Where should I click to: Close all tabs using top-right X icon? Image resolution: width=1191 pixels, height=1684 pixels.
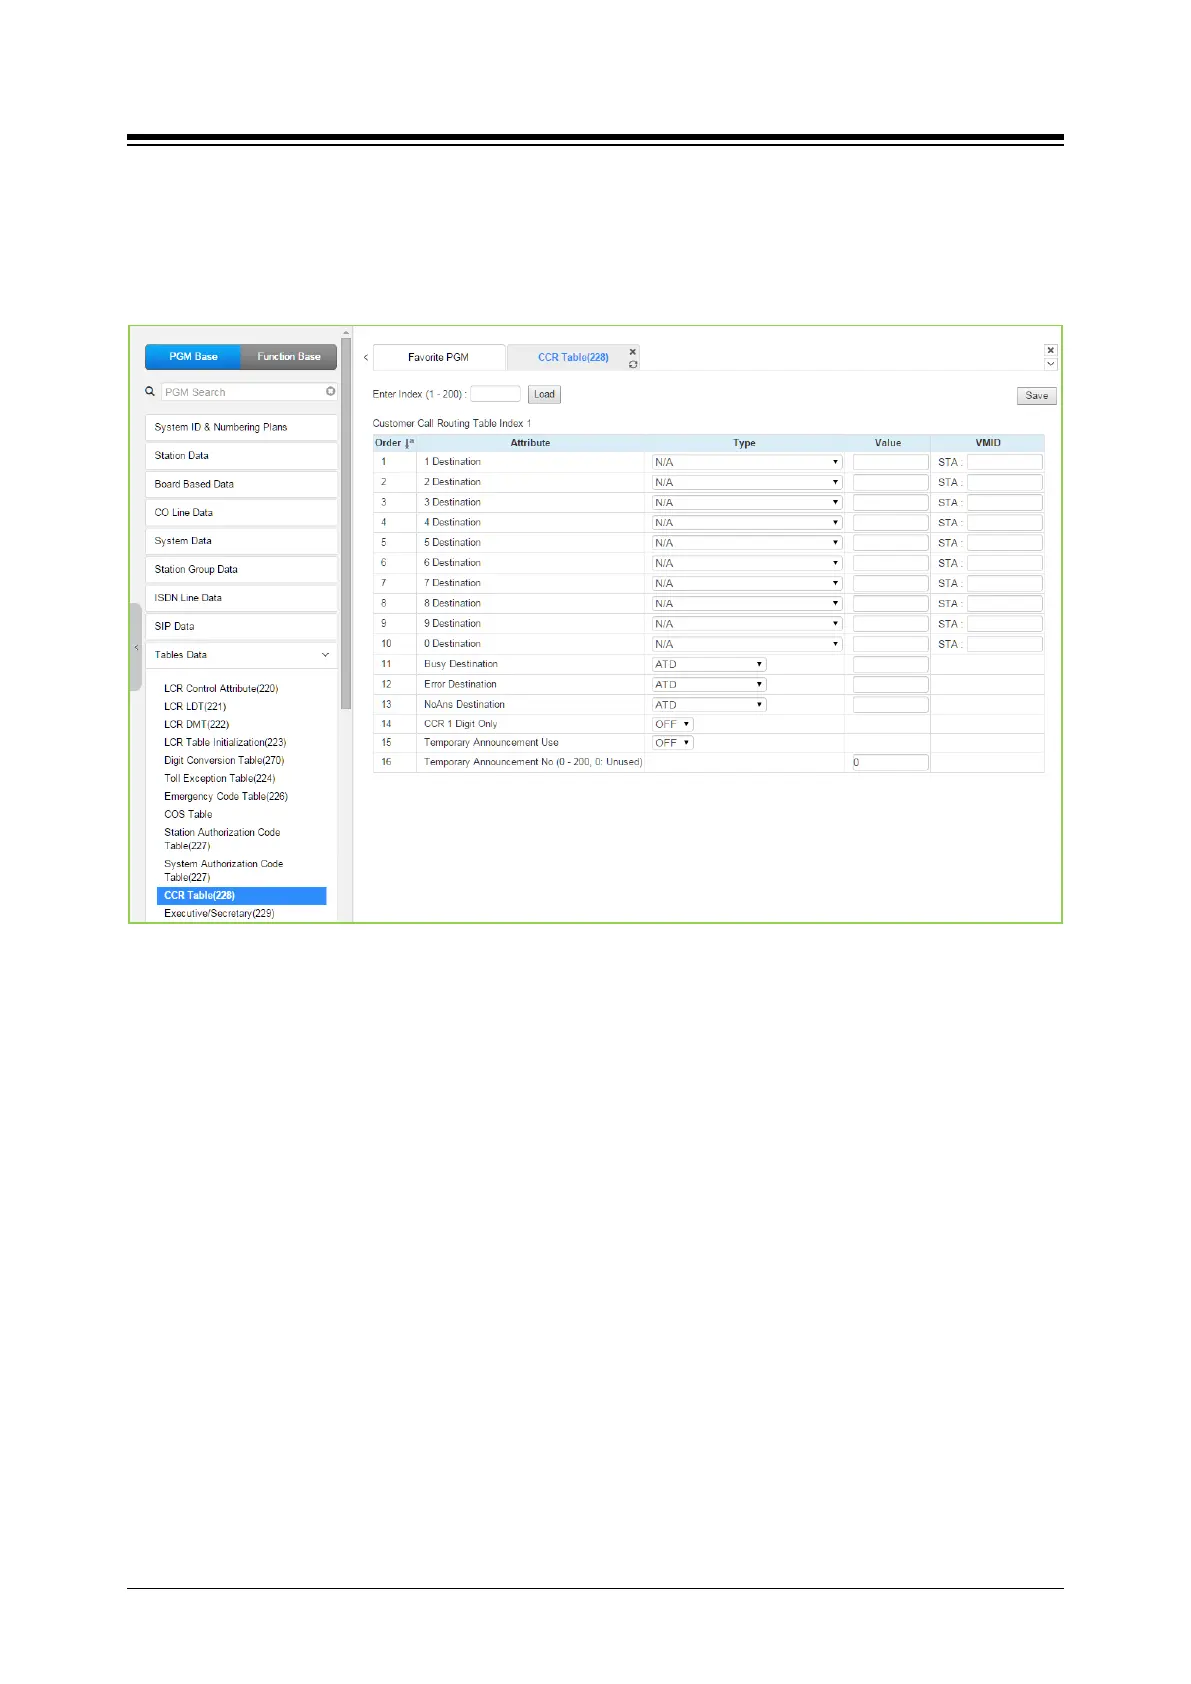(1050, 350)
